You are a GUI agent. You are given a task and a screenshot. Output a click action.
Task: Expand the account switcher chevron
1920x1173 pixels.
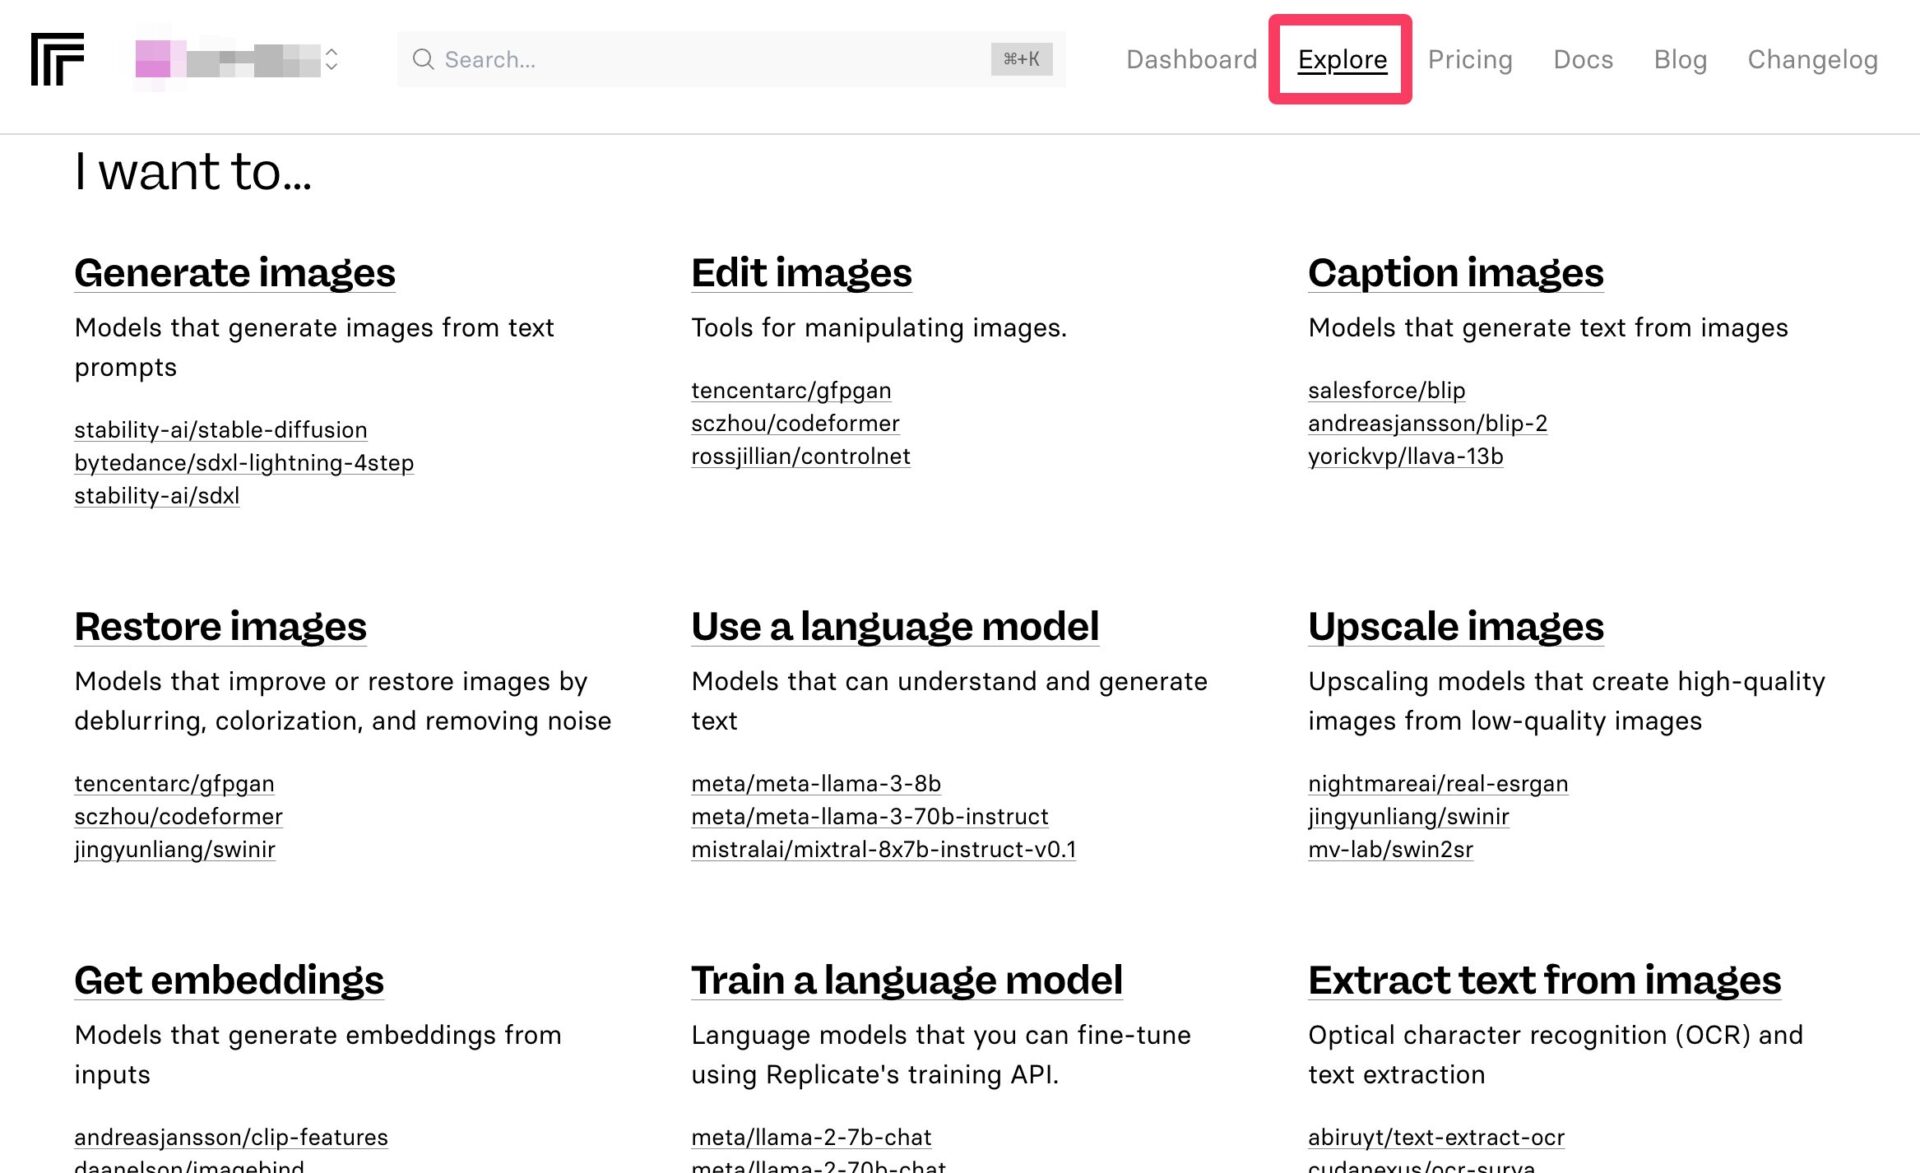pos(332,59)
